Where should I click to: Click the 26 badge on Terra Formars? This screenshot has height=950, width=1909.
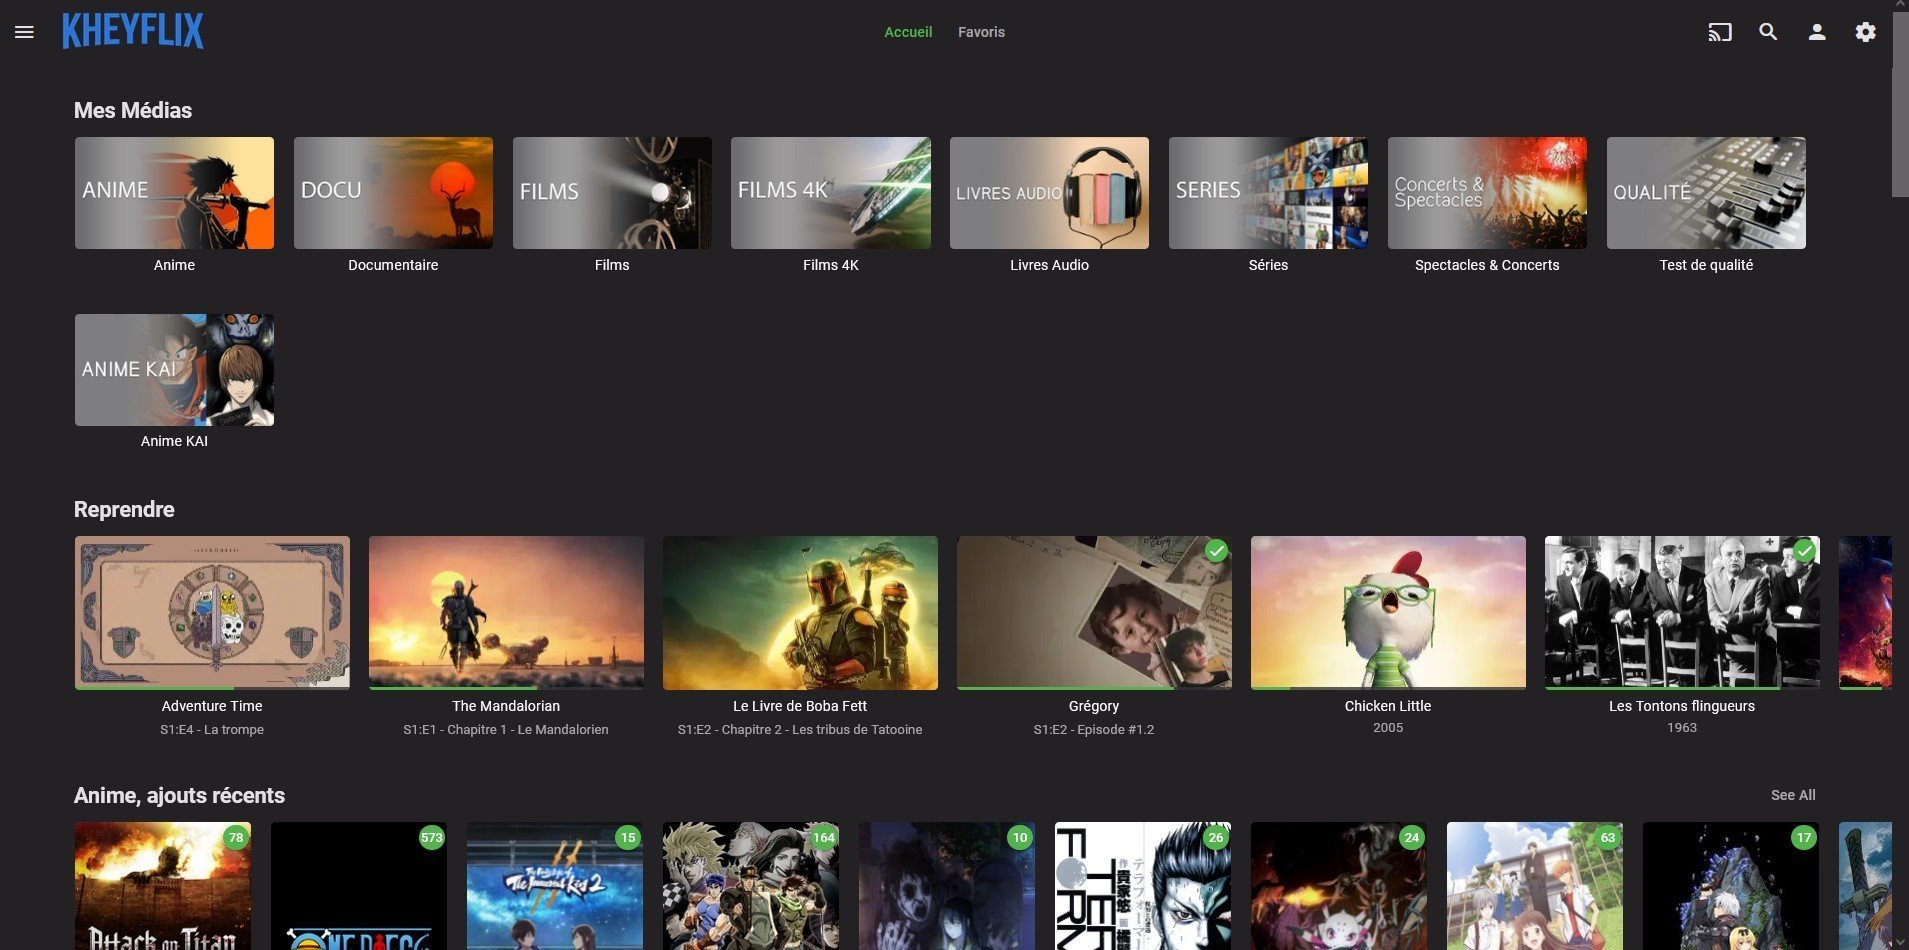[1216, 838]
